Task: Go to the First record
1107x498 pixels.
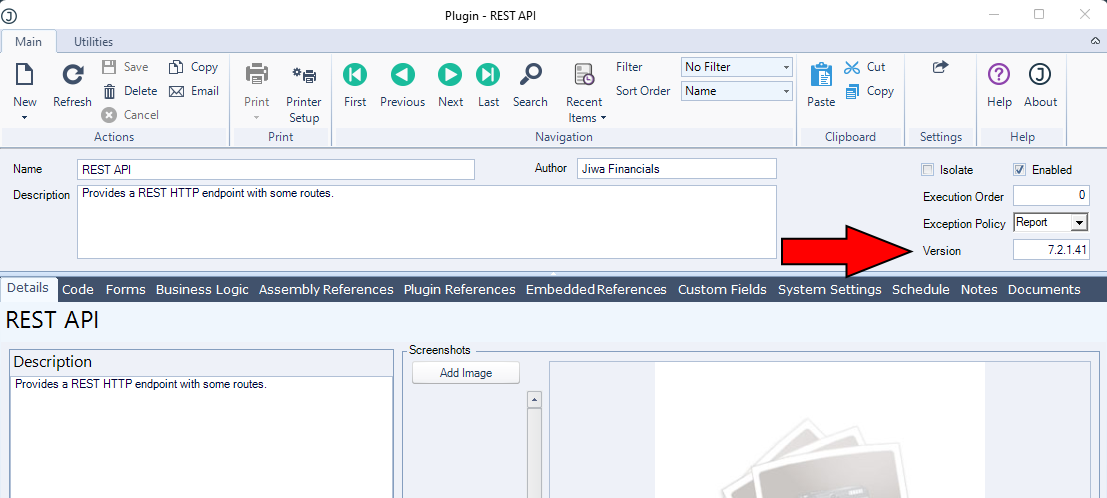Action: coord(355,76)
